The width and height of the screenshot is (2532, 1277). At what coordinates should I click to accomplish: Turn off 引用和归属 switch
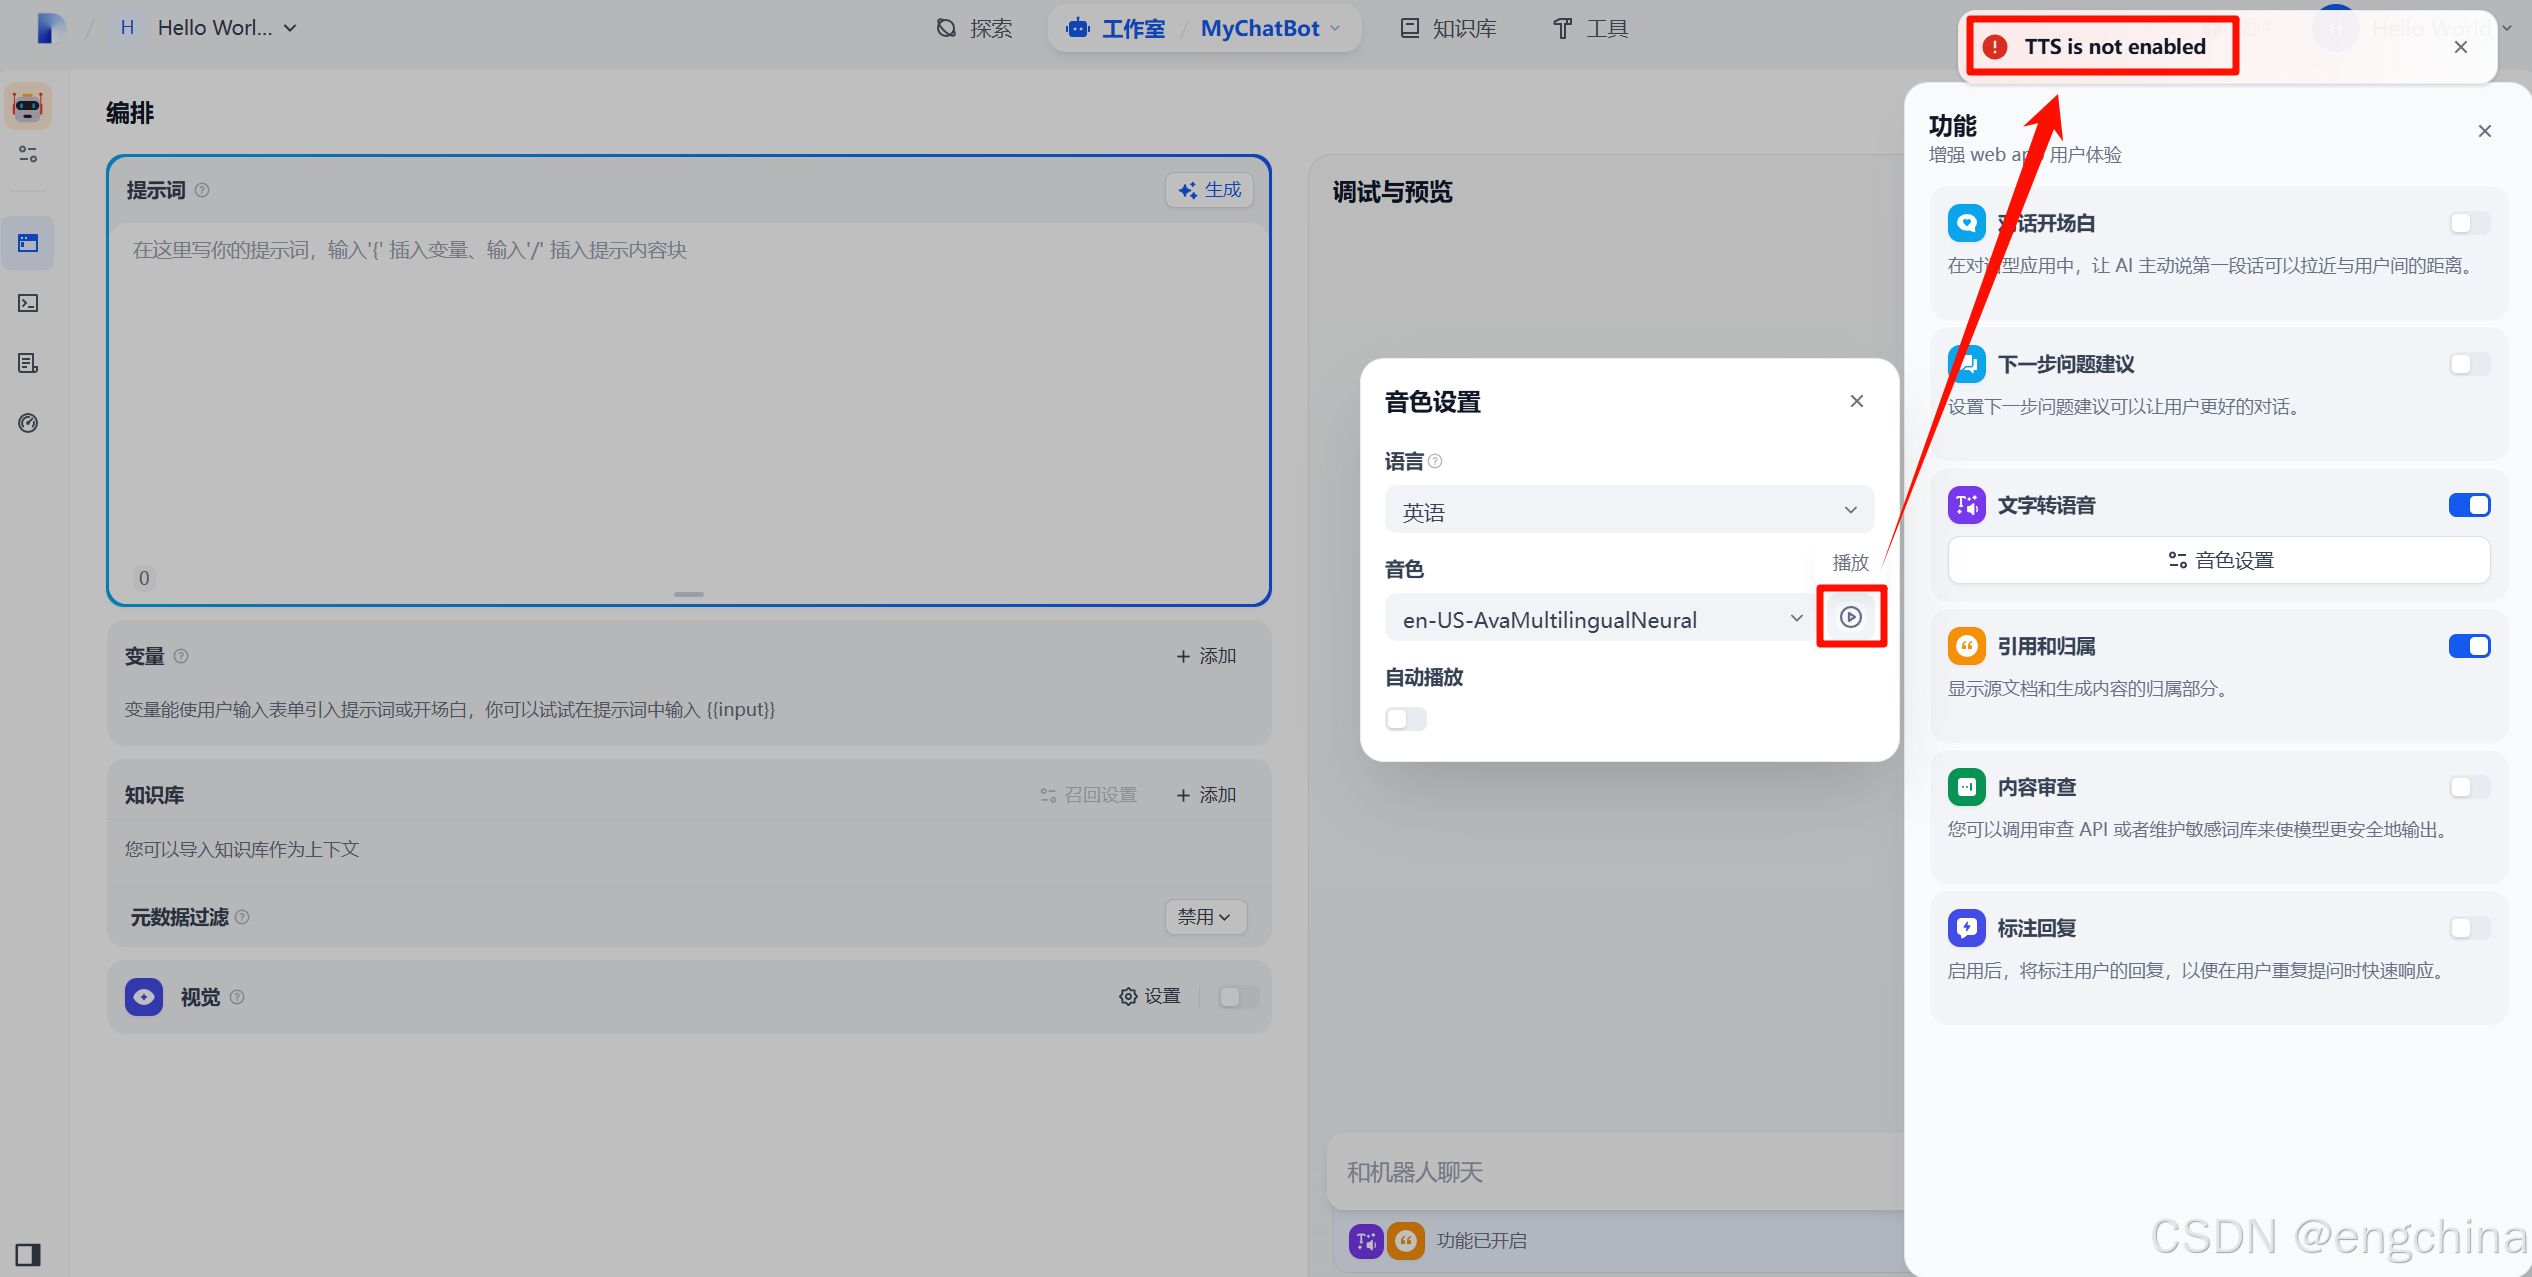pos(2468,646)
